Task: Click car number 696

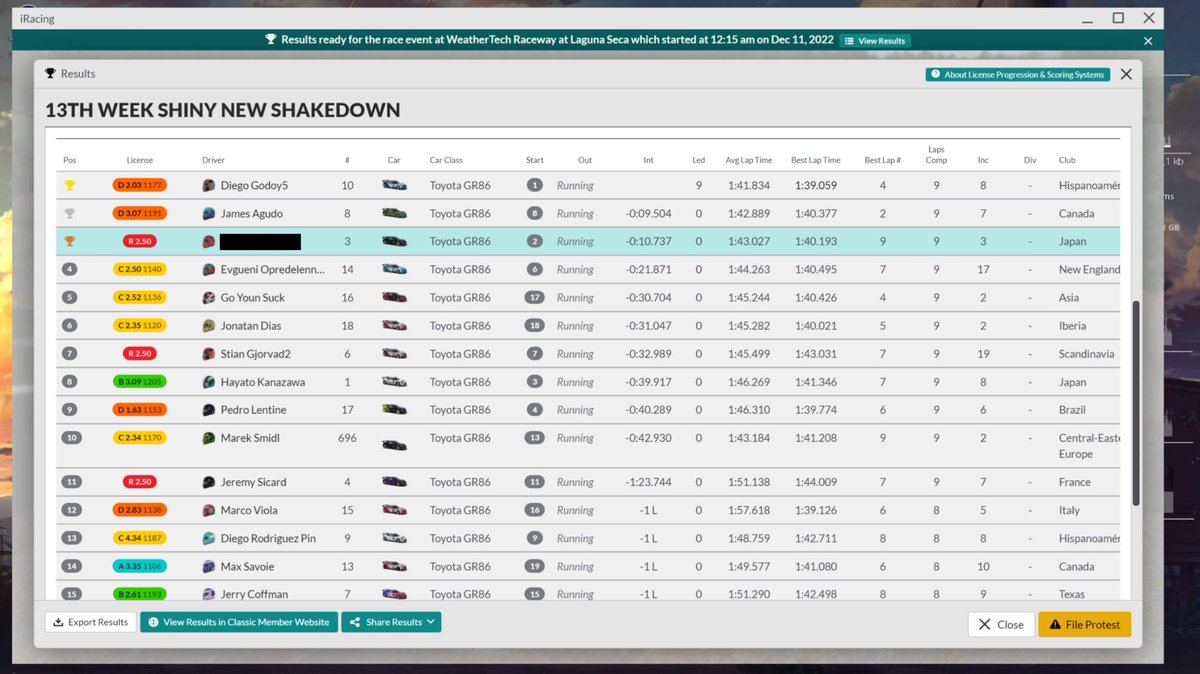Action: 347,437
